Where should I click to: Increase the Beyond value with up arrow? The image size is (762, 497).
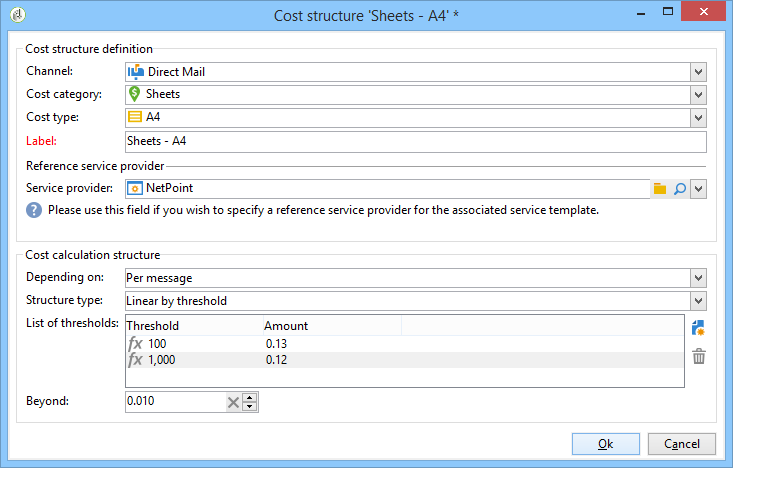(x=250, y=397)
